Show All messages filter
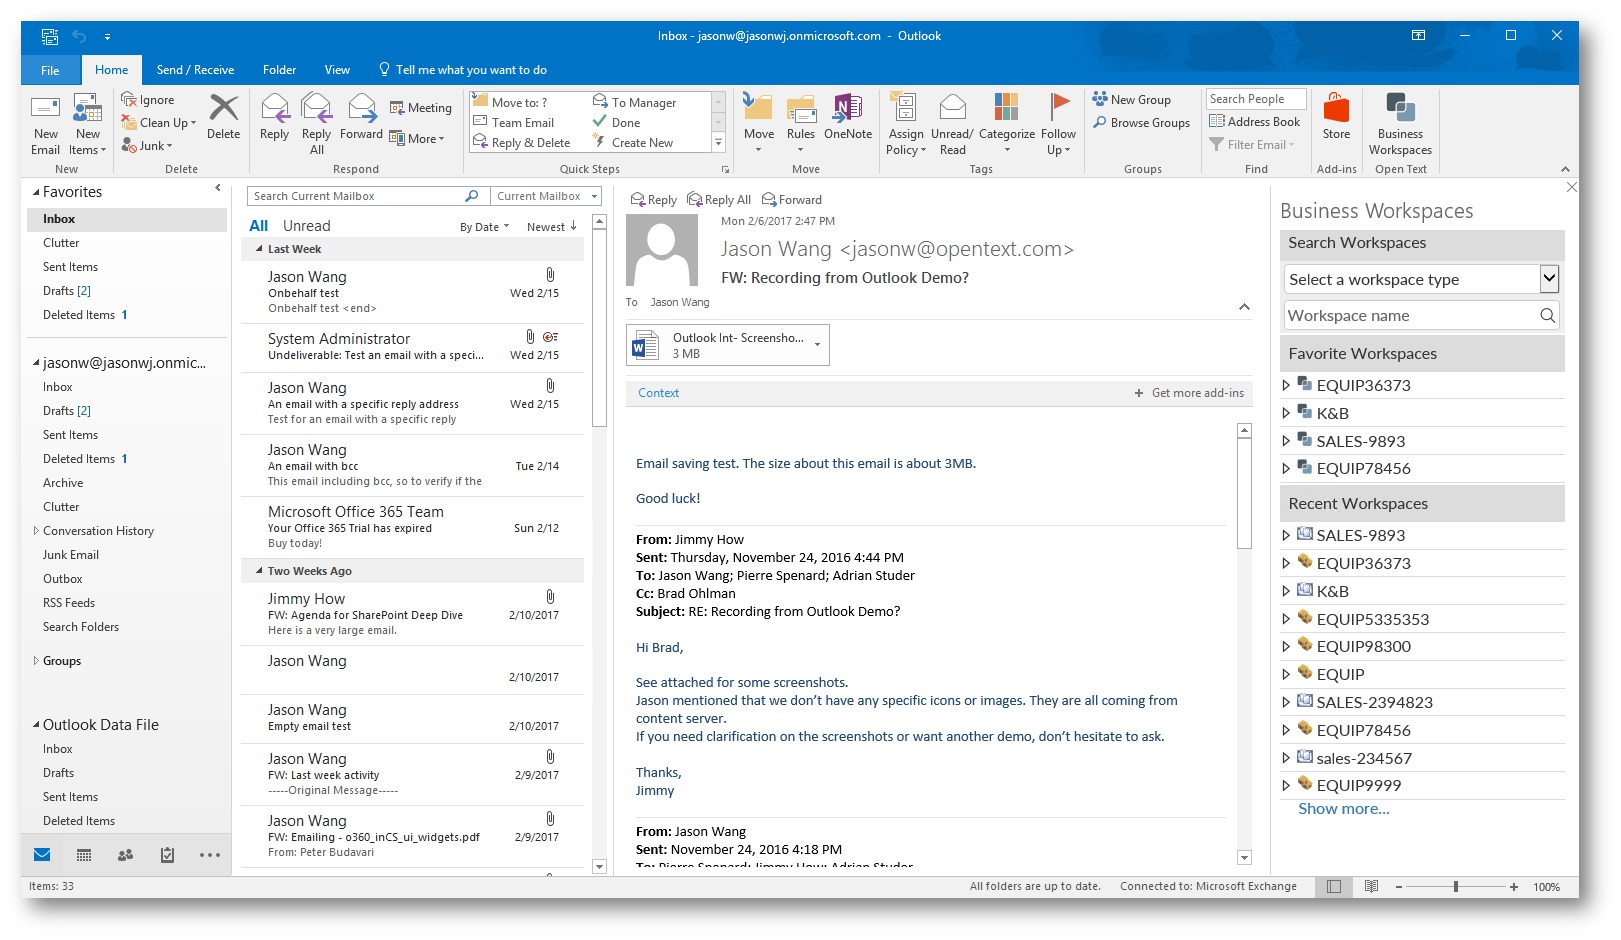Image resolution: width=1621 pixels, height=940 pixels. tap(258, 226)
